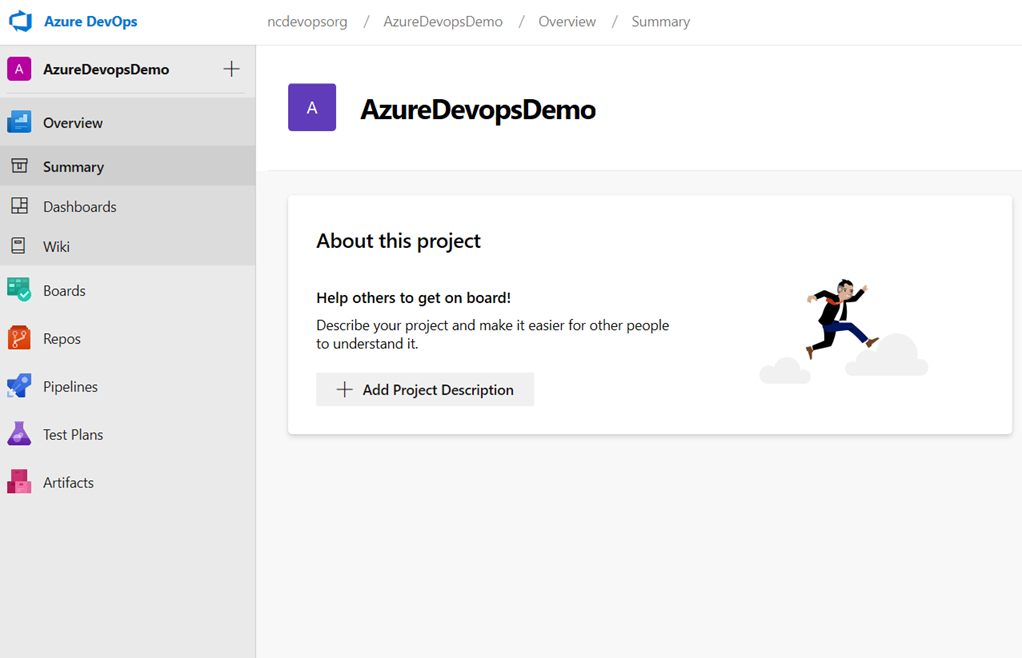This screenshot has height=658, width=1022.
Task: Click the Pipelines rocket icon
Action: coord(19,386)
